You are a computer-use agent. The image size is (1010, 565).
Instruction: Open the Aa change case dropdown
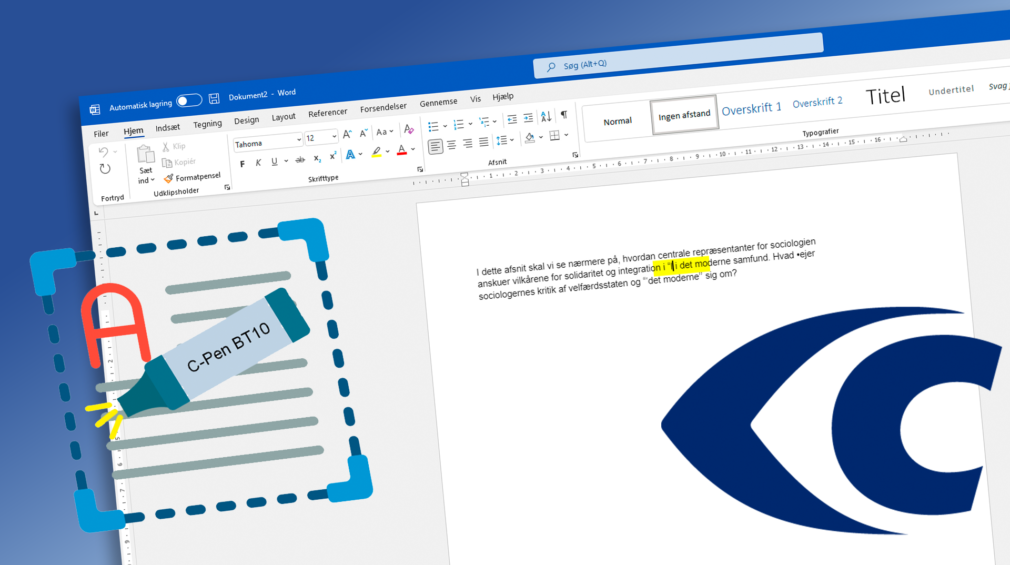(x=385, y=131)
